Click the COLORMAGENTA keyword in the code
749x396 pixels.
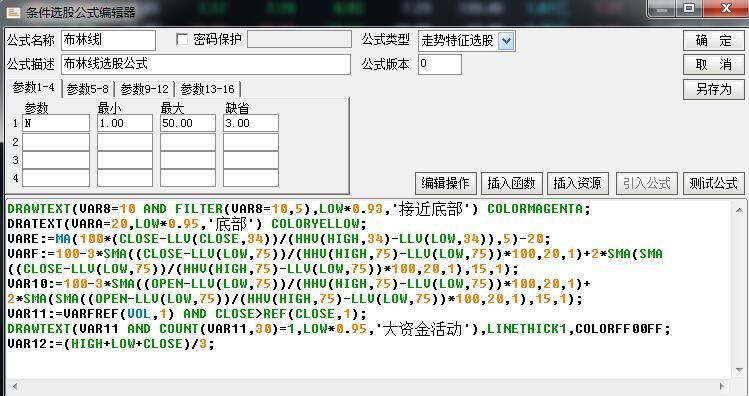click(535, 209)
